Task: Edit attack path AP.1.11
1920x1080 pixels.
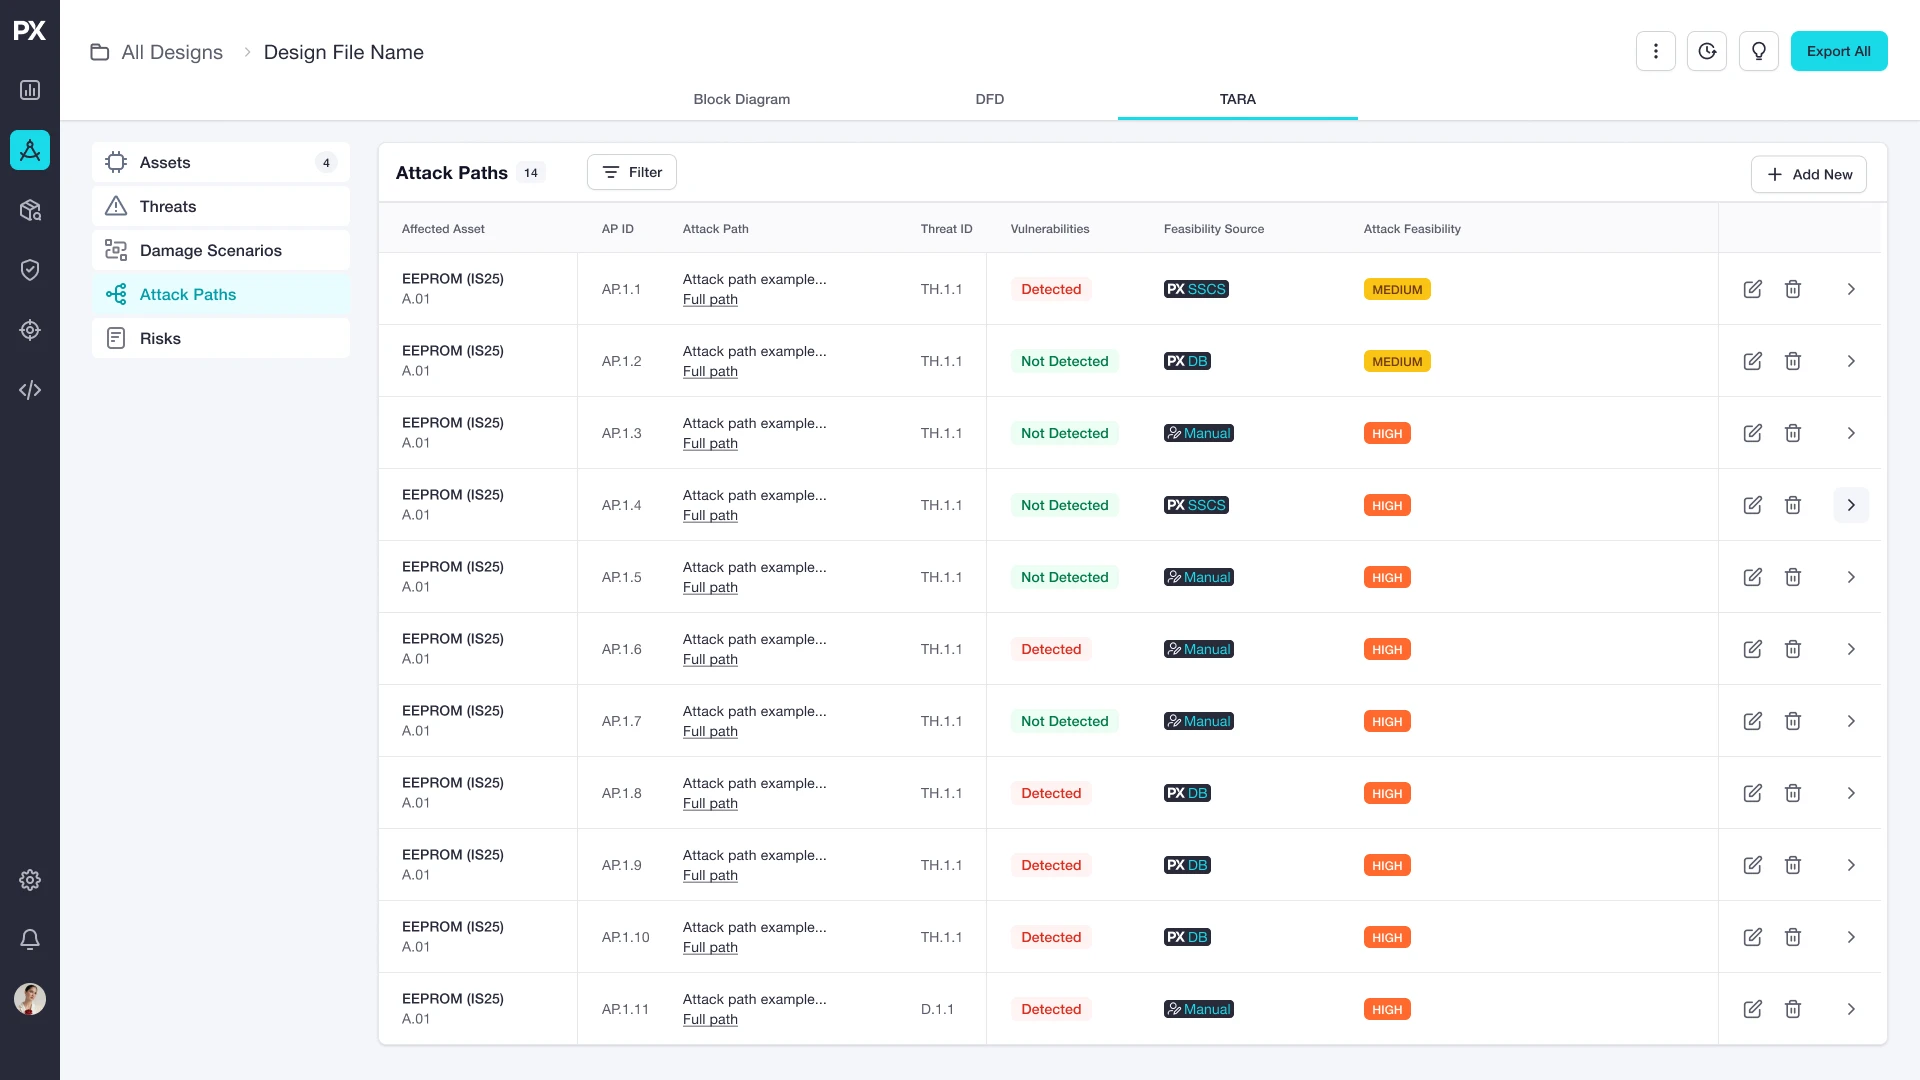Action: (x=1753, y=1009)
